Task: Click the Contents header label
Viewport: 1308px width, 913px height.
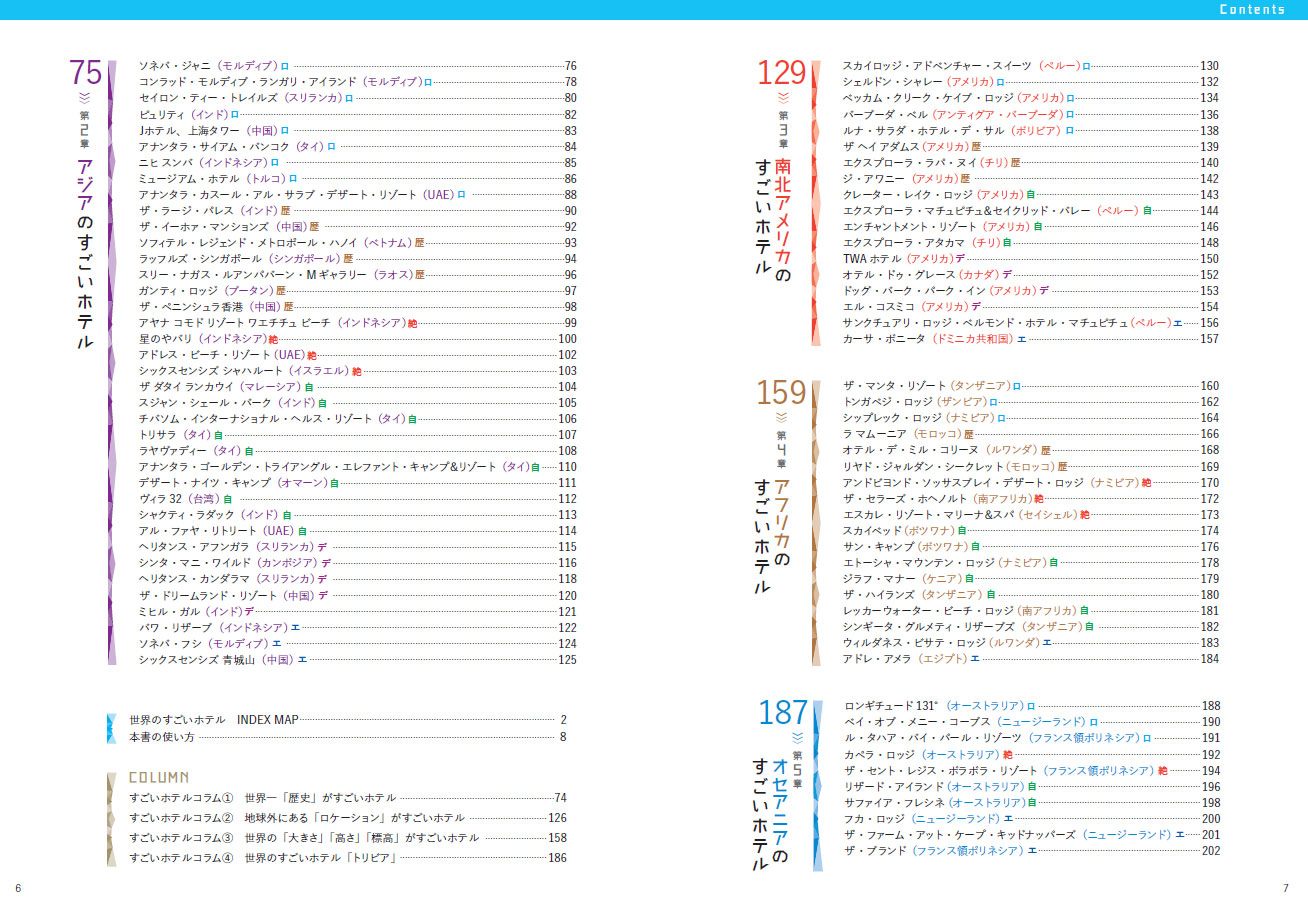Action: 1252,10
